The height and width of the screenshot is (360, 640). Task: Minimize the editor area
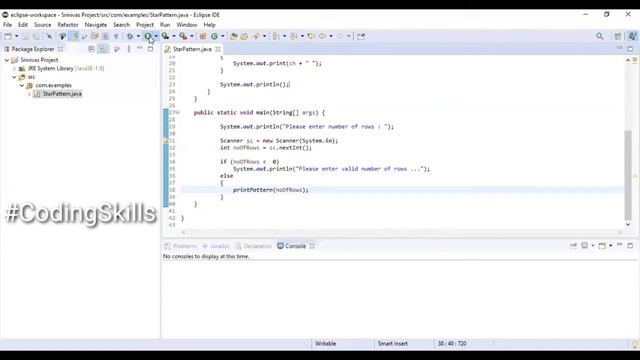619,48
